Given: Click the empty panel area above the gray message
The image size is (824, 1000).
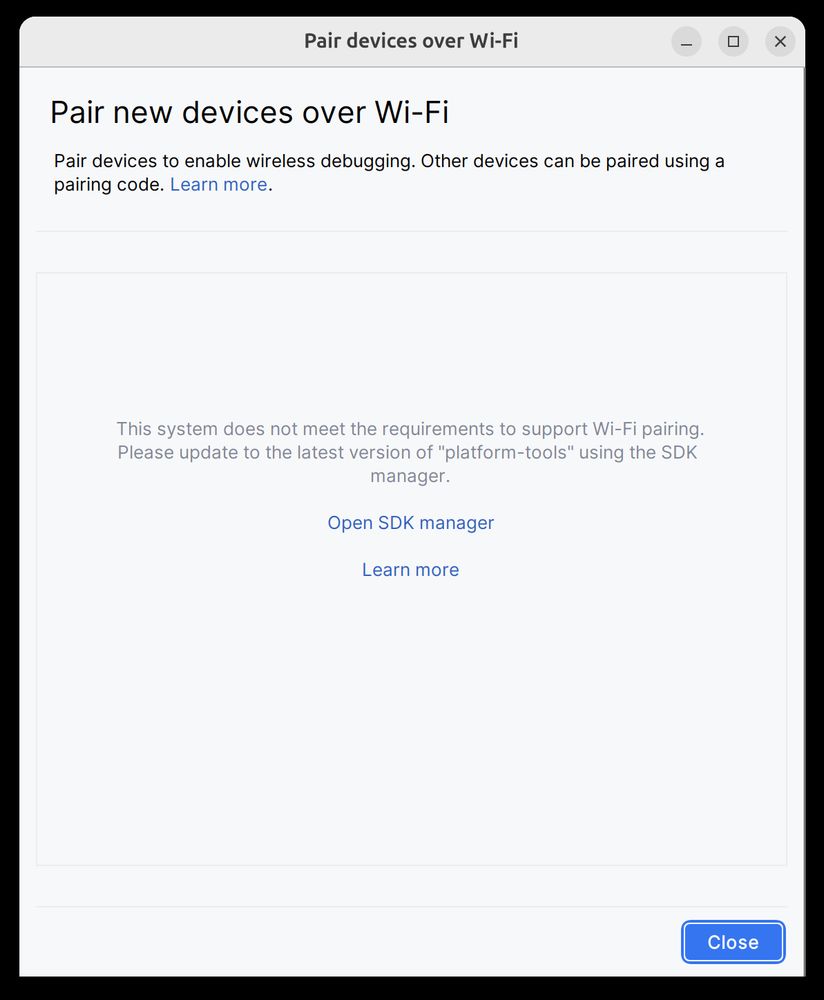Looking at the screenshot, I should 411,344.
